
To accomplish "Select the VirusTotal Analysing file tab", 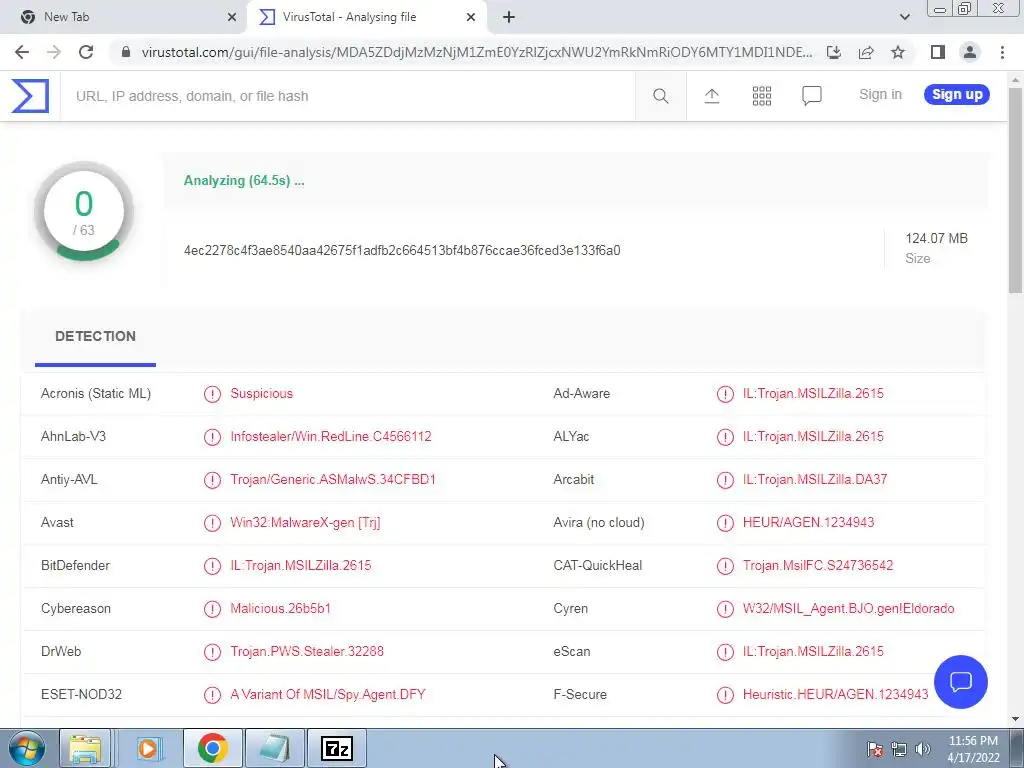I will [366, 17].
